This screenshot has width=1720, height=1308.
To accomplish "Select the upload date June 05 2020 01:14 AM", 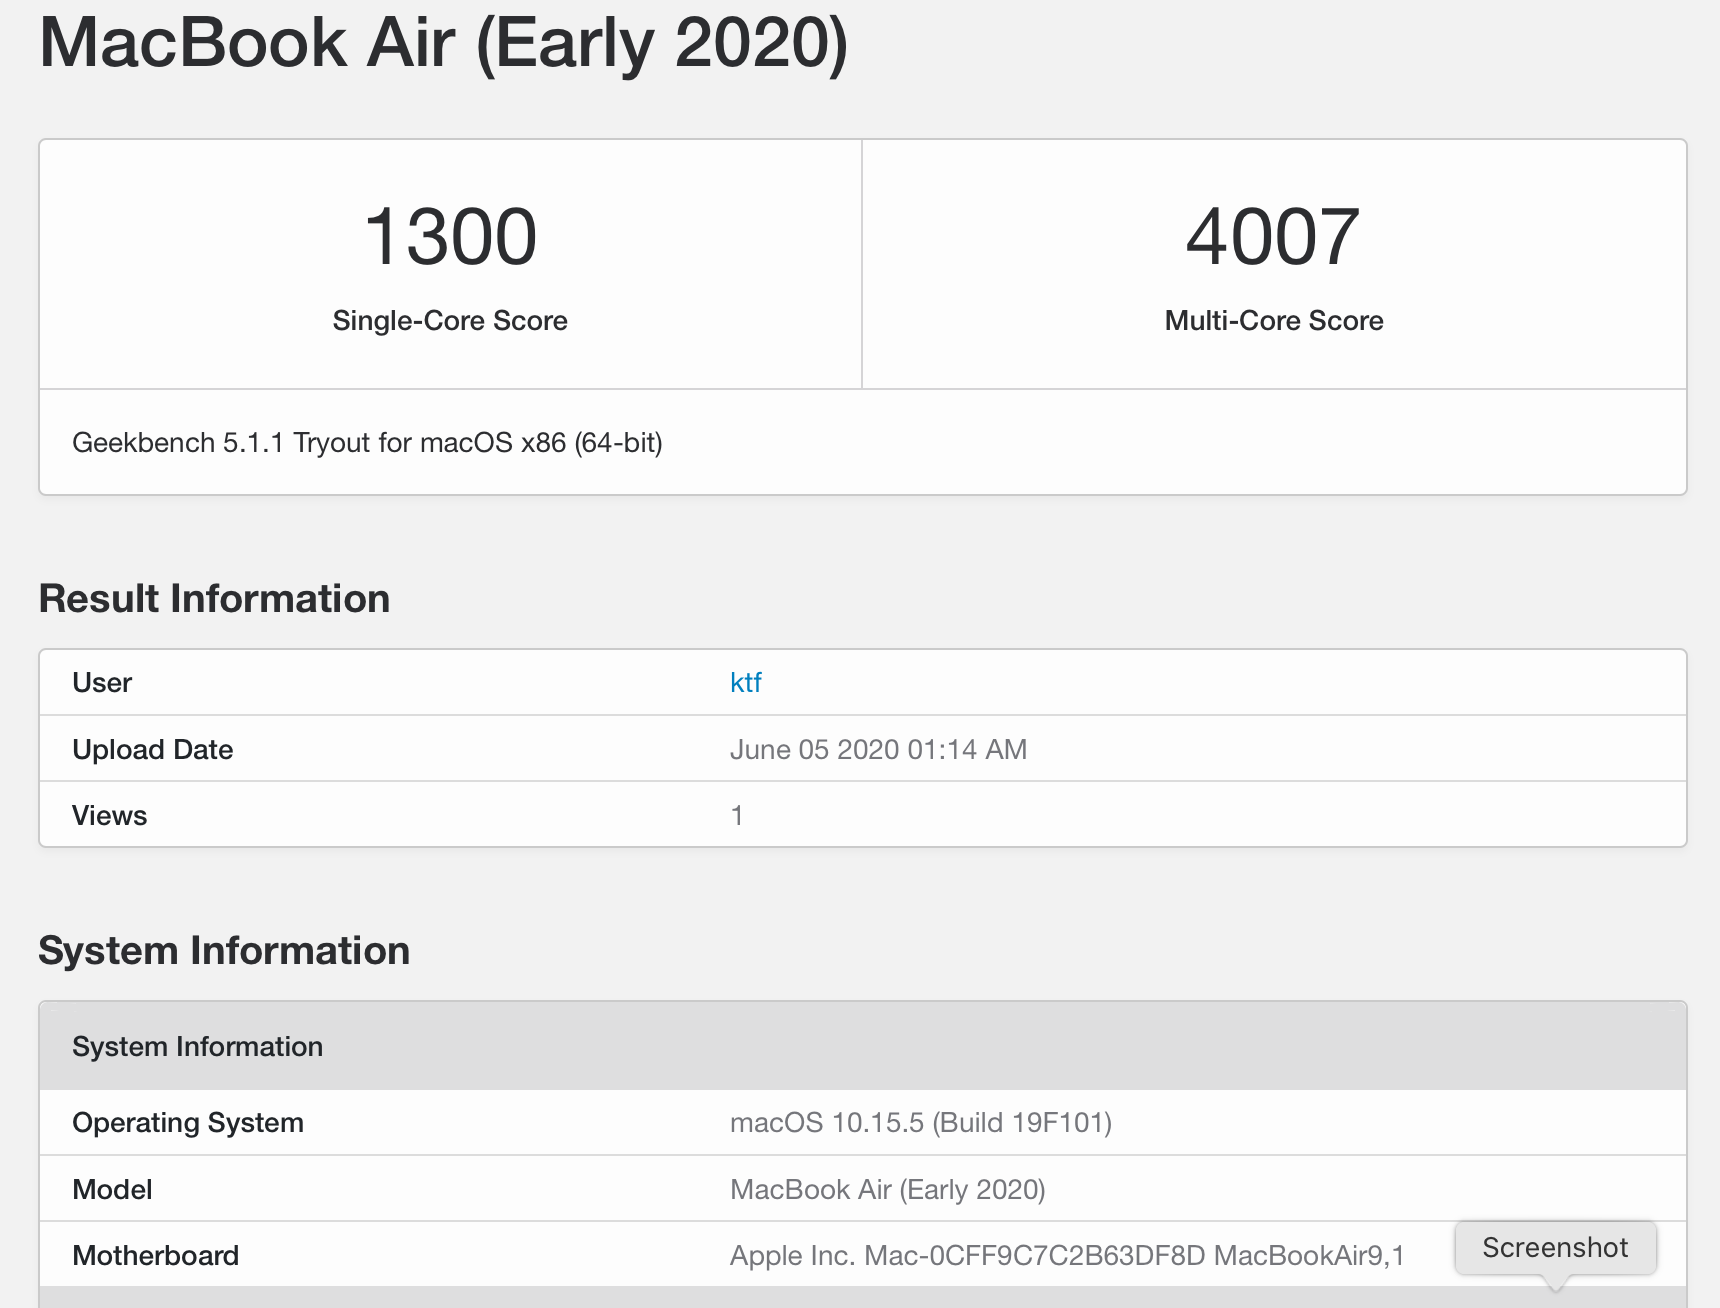I will [x=878, y=749].
